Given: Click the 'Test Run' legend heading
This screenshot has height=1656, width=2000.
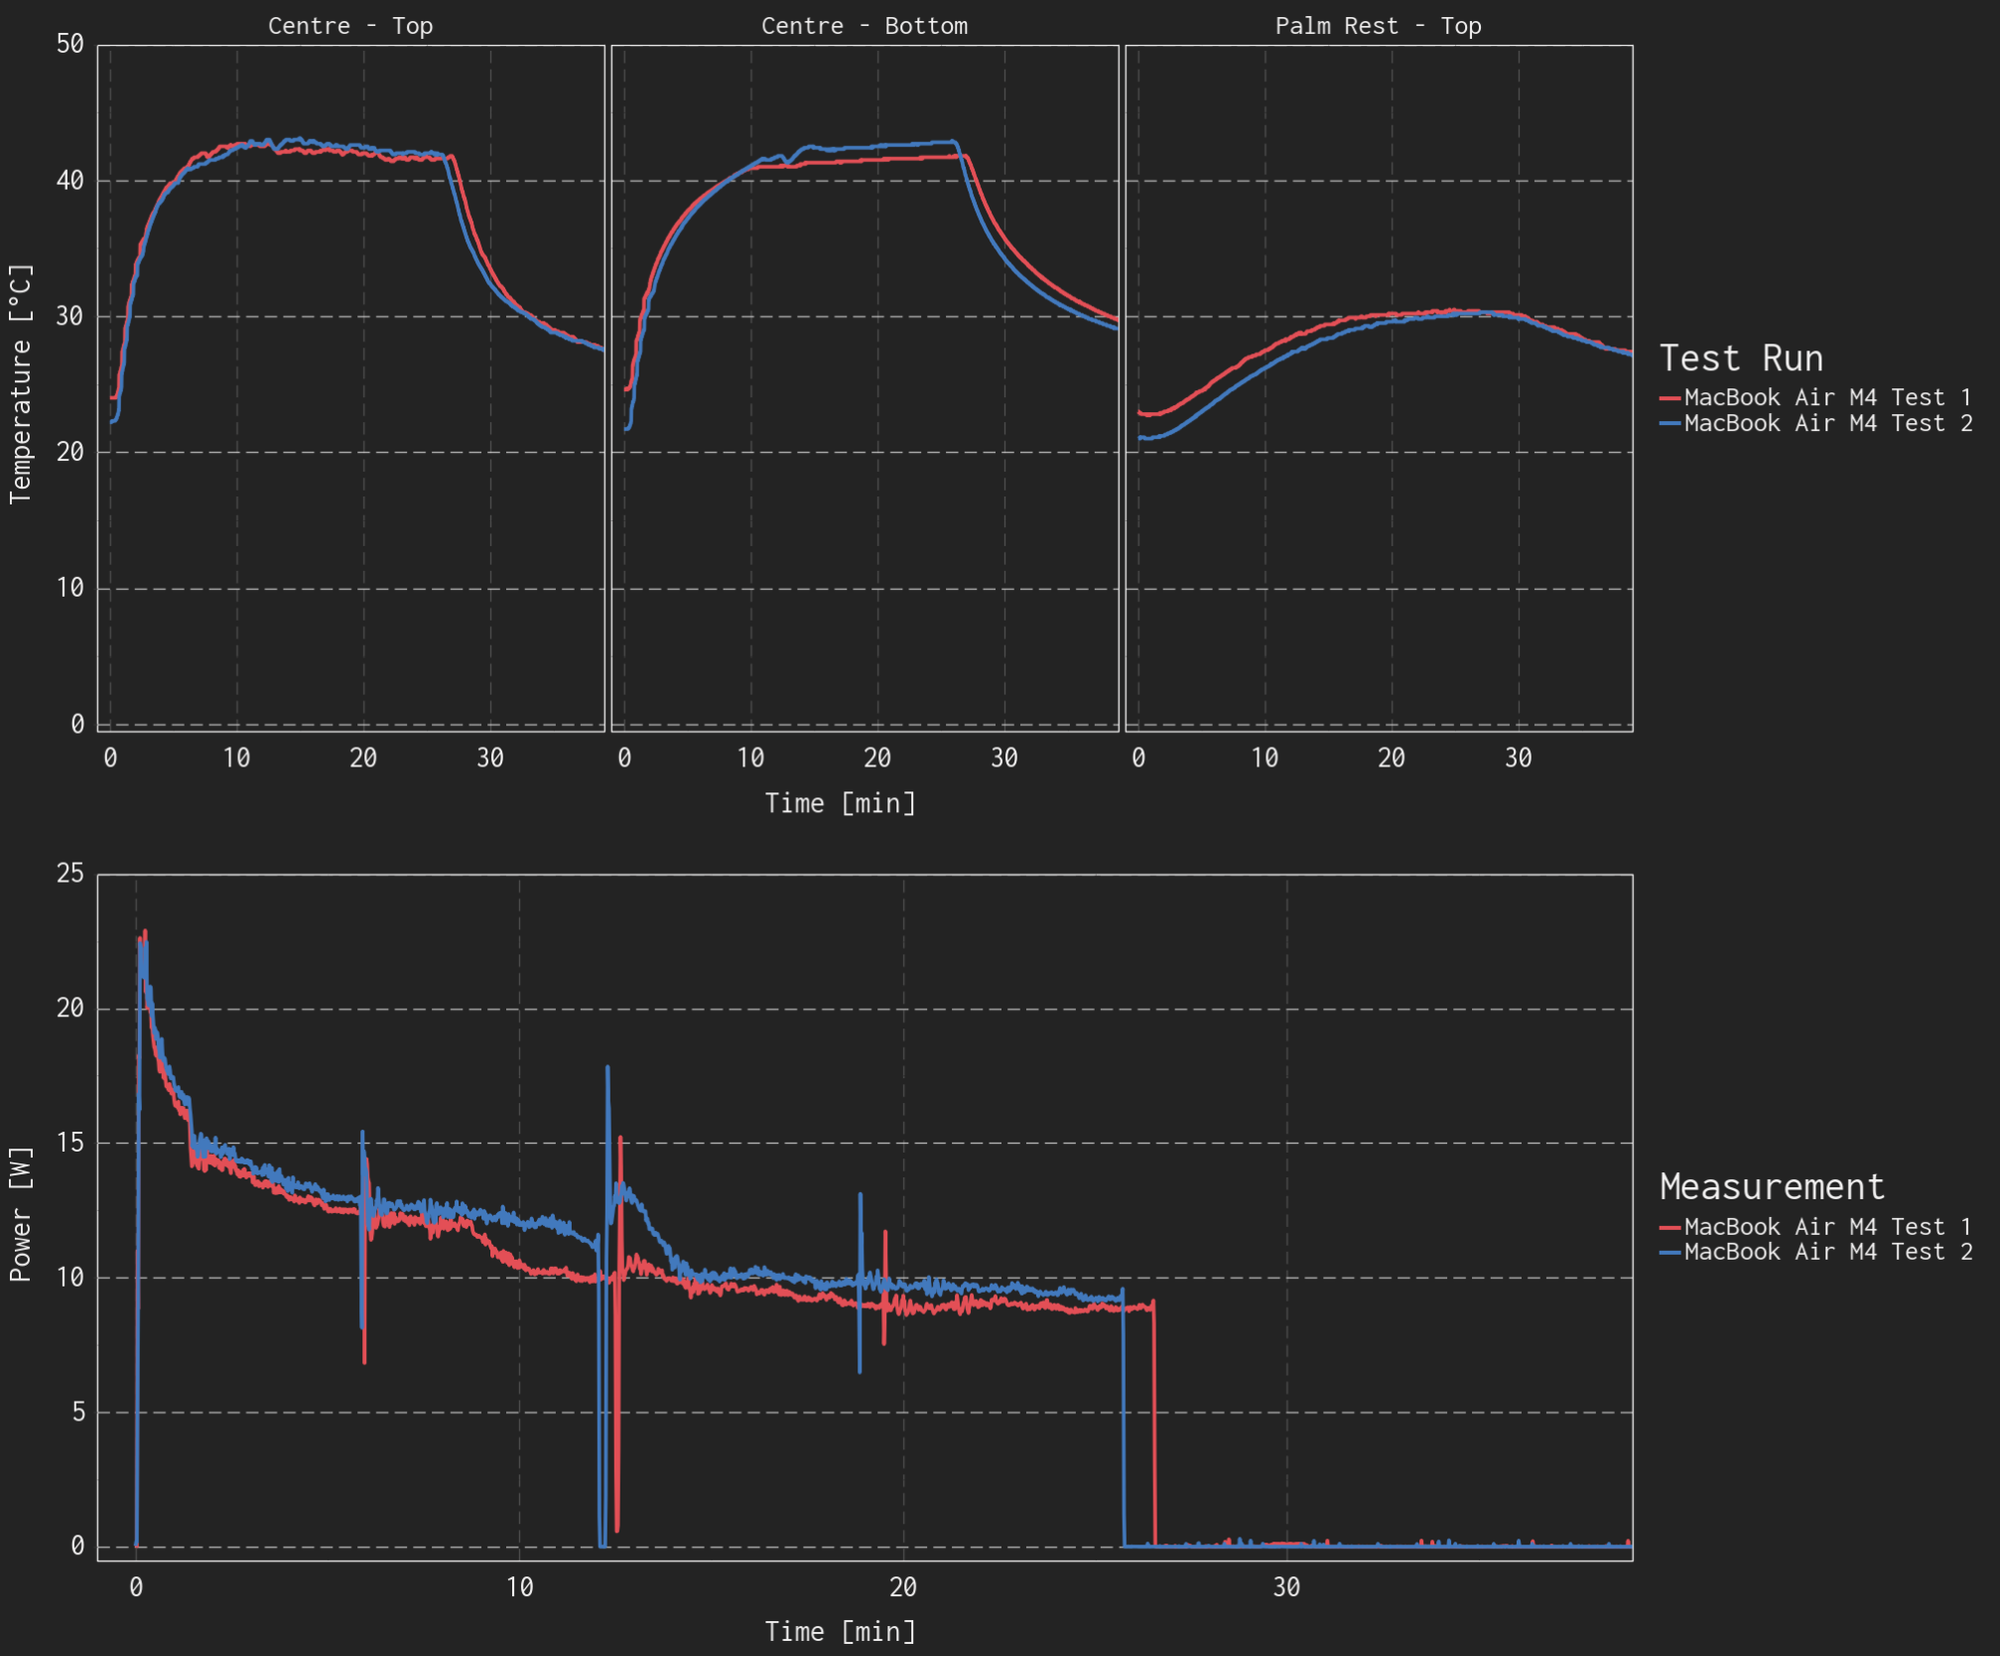Looking at the screenshot, I should 1741,358.
